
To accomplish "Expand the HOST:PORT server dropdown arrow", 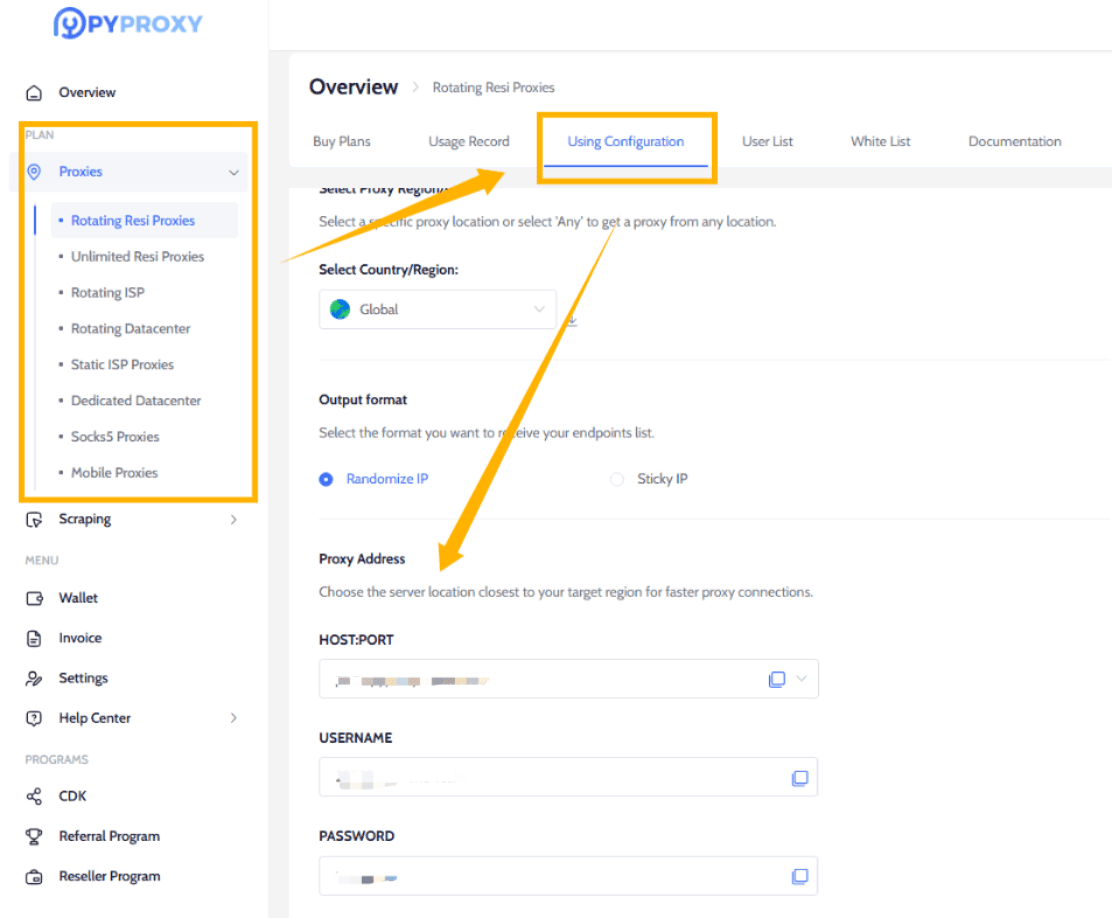I will click(801, 679).
